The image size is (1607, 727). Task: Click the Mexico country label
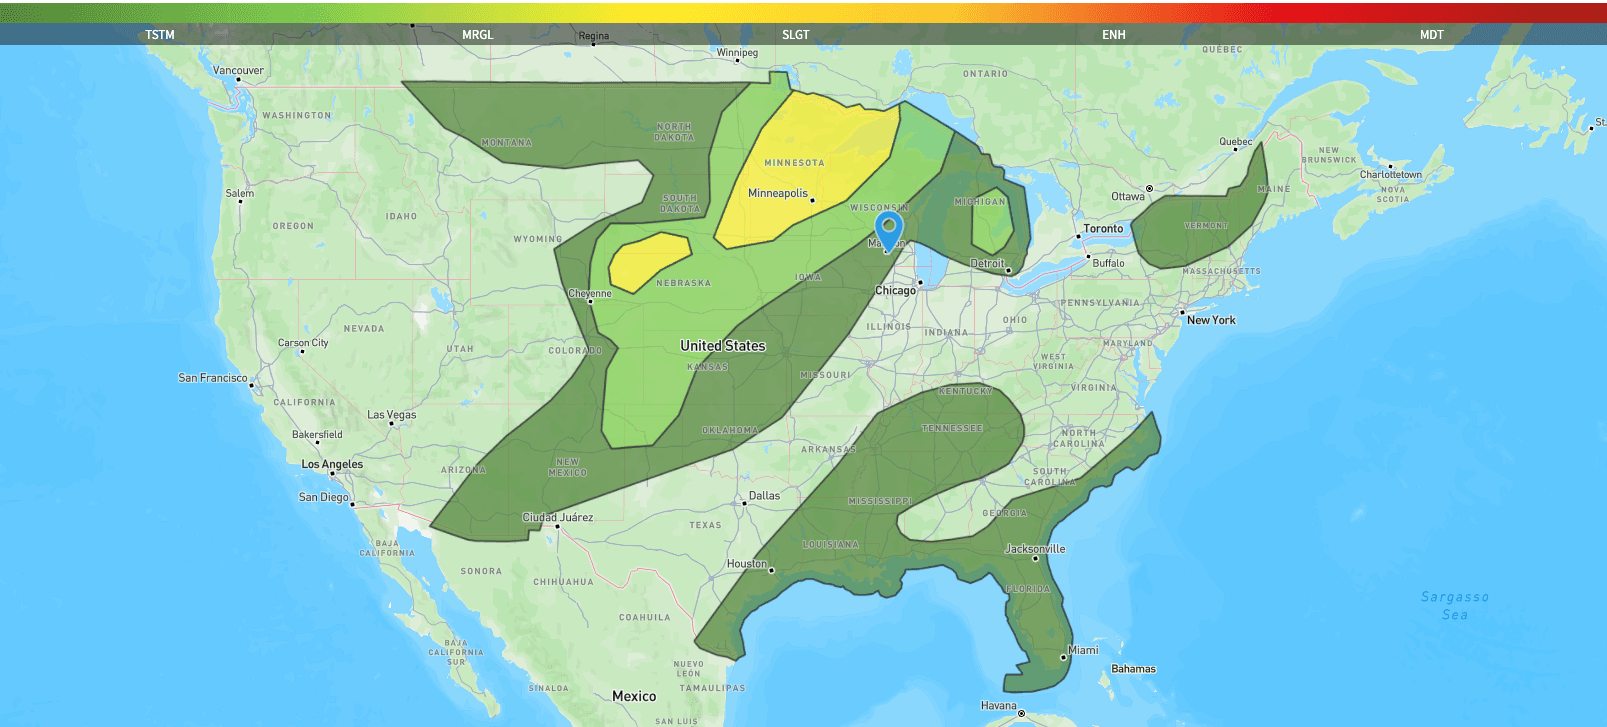point(634,696)
